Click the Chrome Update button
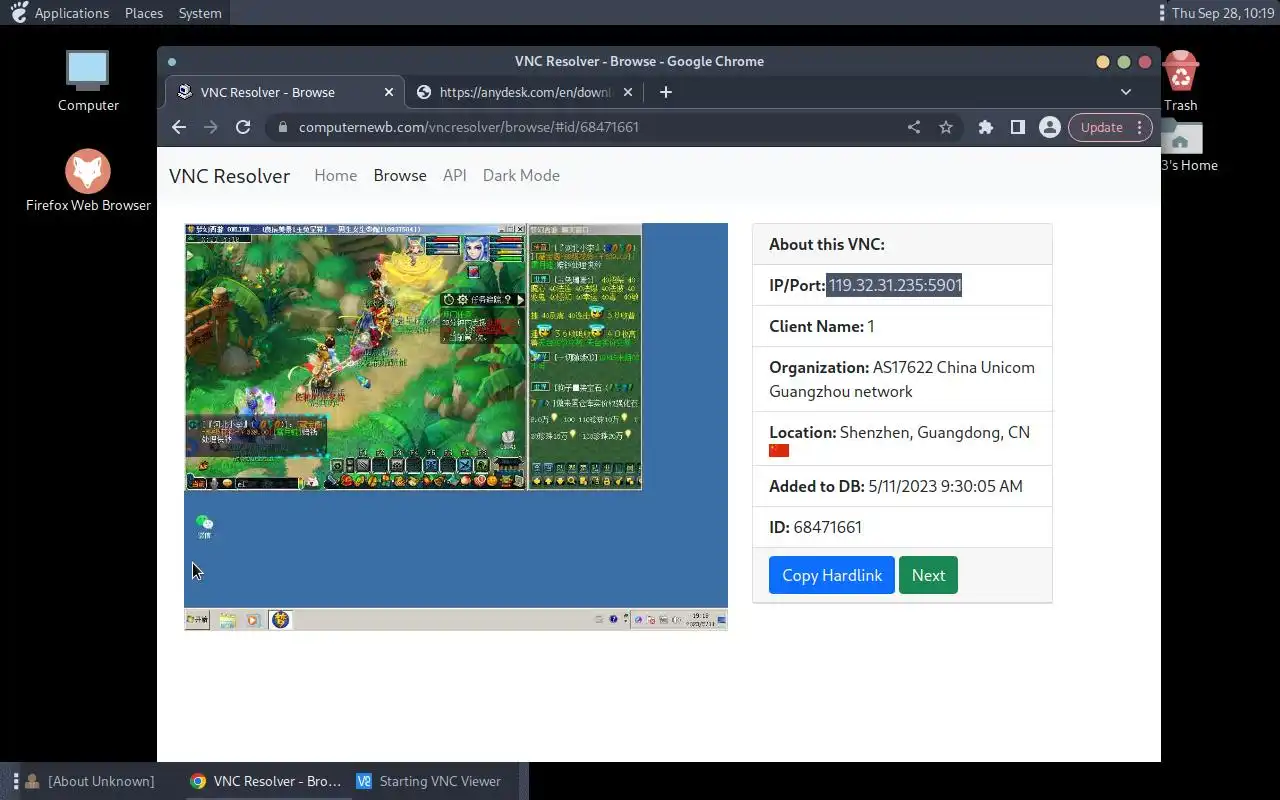The height and width of the screenshot is (800, 1280). (x=1102, y=127)
